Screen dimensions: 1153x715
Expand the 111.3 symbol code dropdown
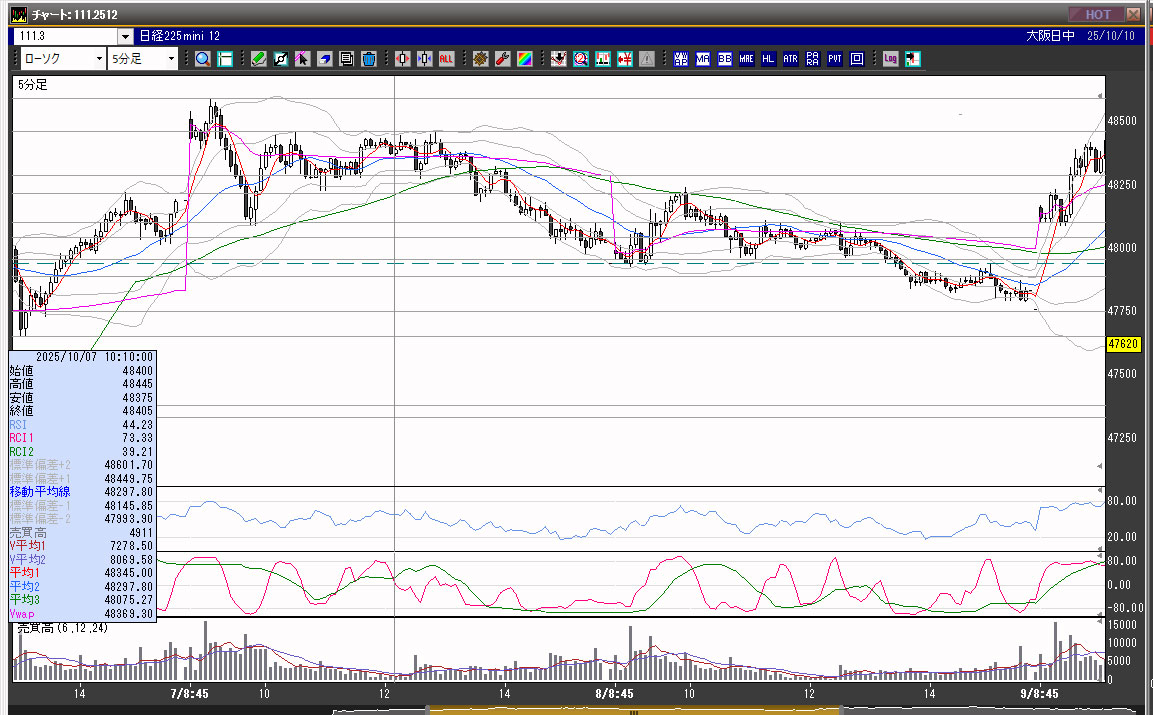pos(125,36)
